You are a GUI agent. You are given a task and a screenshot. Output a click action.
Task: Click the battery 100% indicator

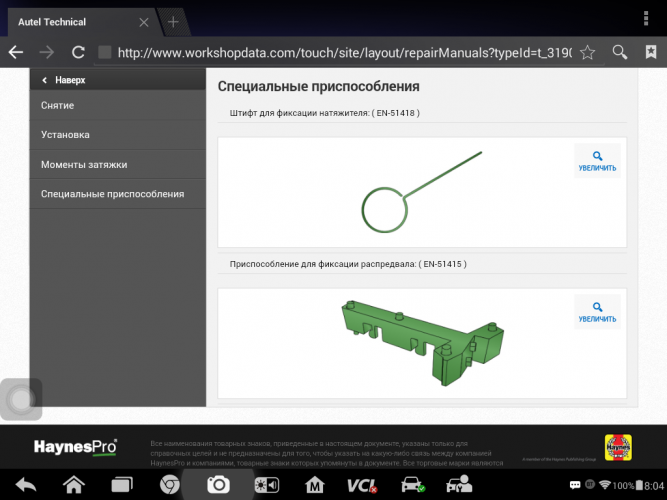click(x=628, y=486)
